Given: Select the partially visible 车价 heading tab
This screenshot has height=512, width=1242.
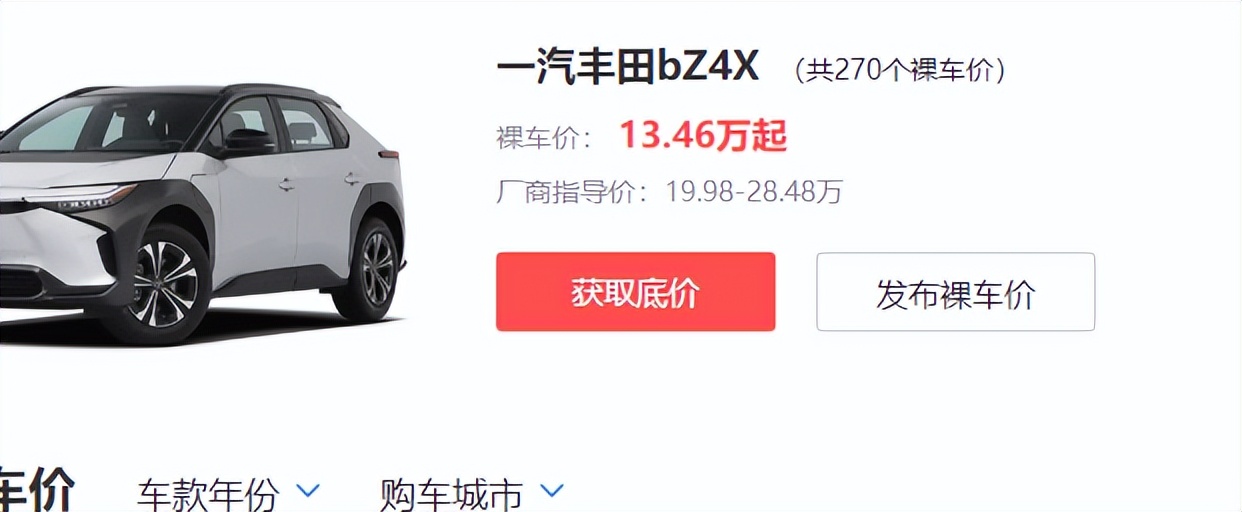Looking at the screenshot, I should coord(37,490).
